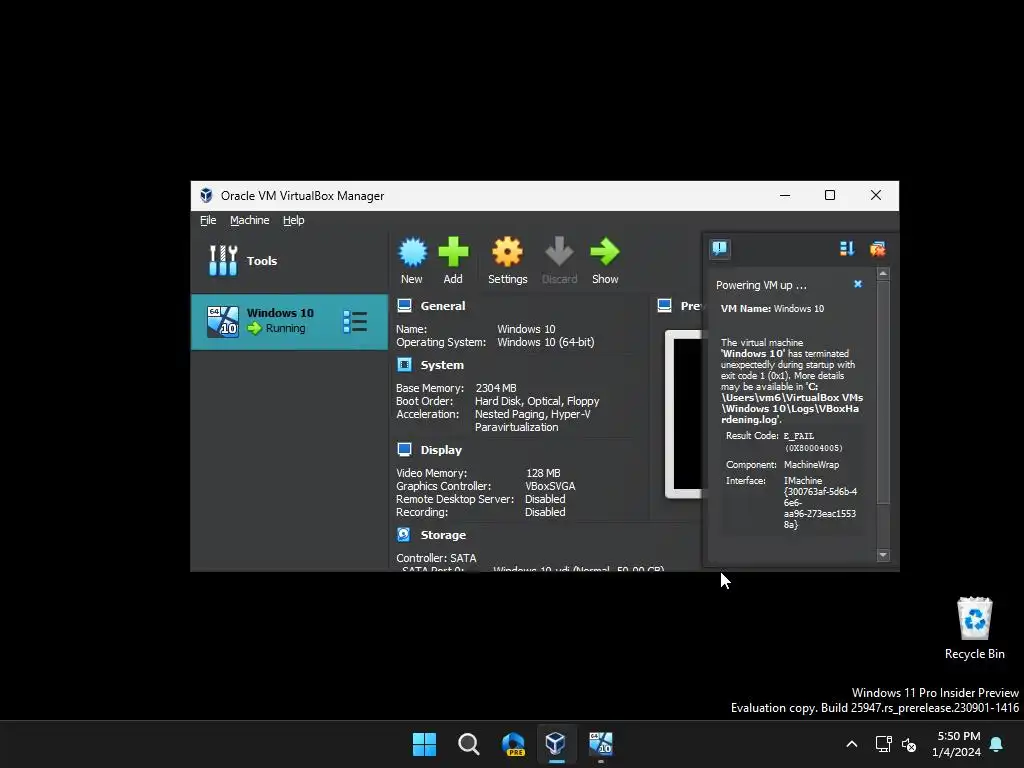1024x768 pixels.
Task: Click the System section chip icon
Action: click(404, 364)
